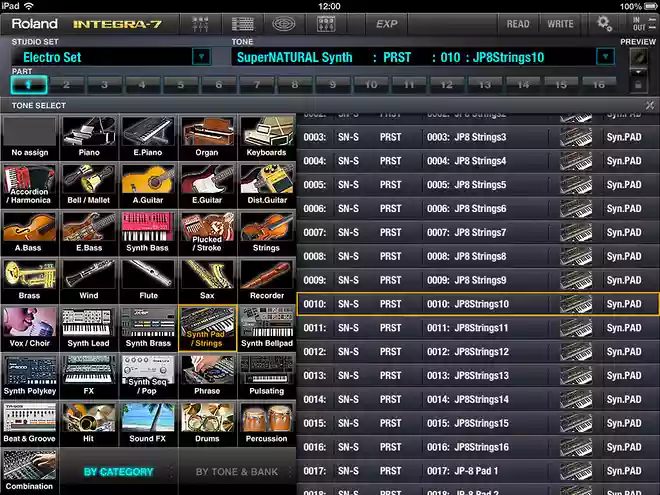Expand the Studio Set dropdown
Viewport: 660px width, 495px height.
(201, 57)
